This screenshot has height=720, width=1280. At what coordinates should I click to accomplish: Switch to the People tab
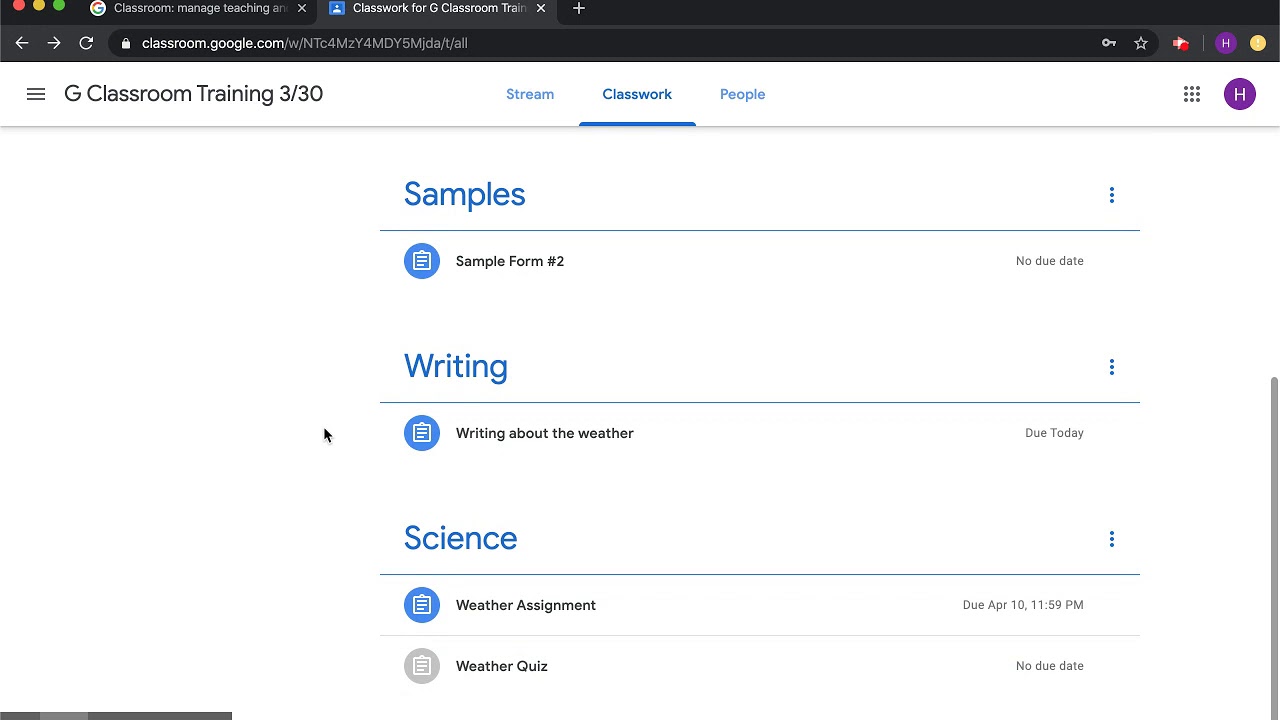tap(742, 94)
